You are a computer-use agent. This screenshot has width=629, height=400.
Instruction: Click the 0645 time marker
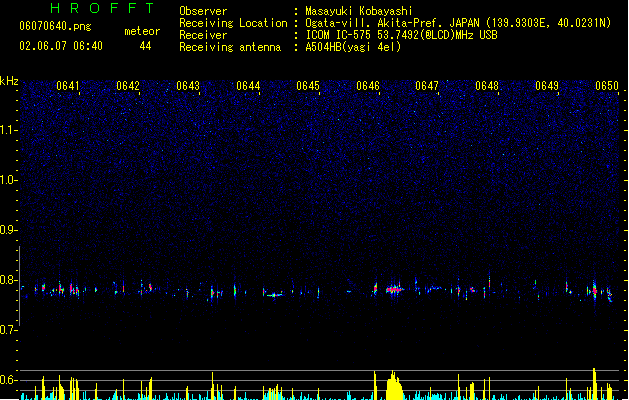tap(308, 86)
